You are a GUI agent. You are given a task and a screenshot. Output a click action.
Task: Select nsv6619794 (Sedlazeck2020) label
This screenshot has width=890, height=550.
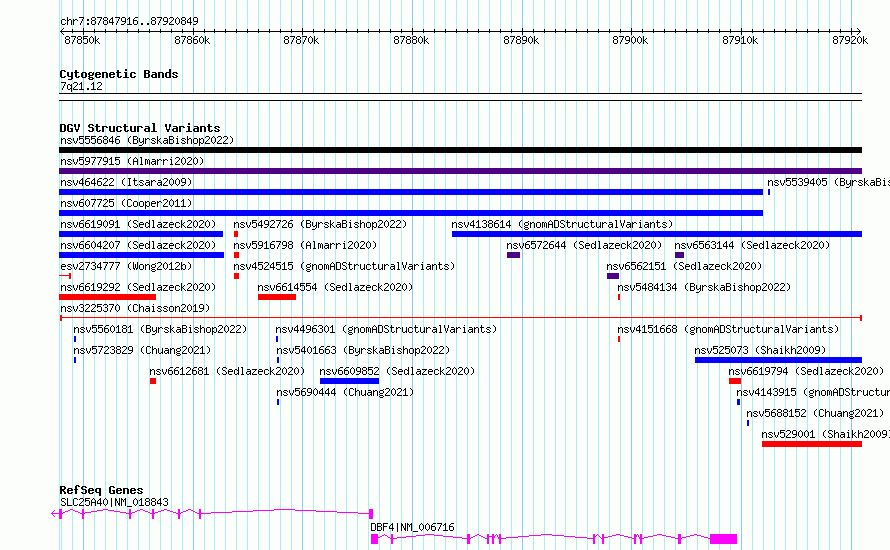pyautogui.click(x=806, y=371)
